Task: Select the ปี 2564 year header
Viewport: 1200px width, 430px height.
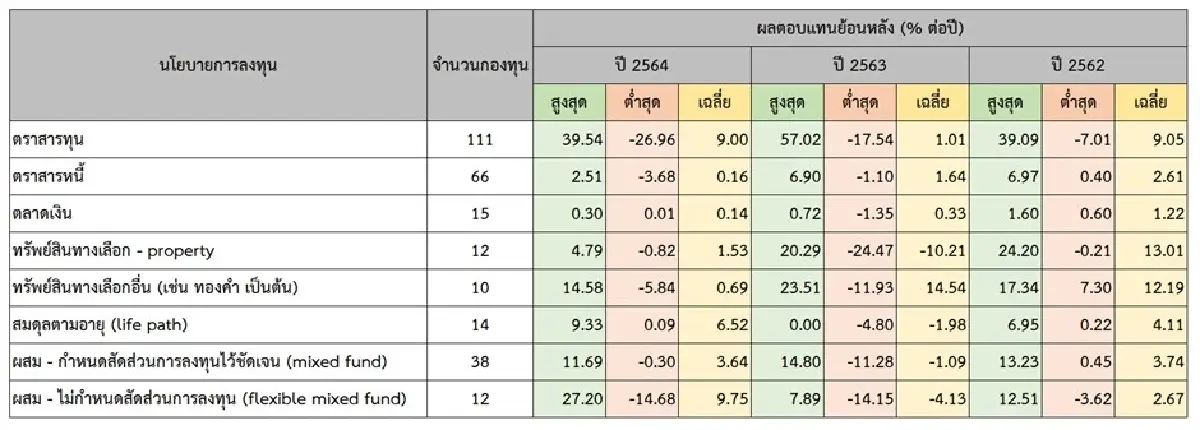Action: (x=641, y=65)
